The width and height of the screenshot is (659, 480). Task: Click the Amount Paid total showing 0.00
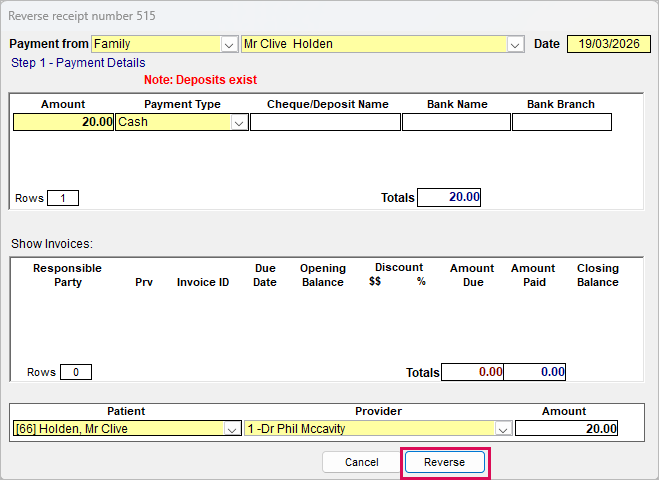click(534, 372)
